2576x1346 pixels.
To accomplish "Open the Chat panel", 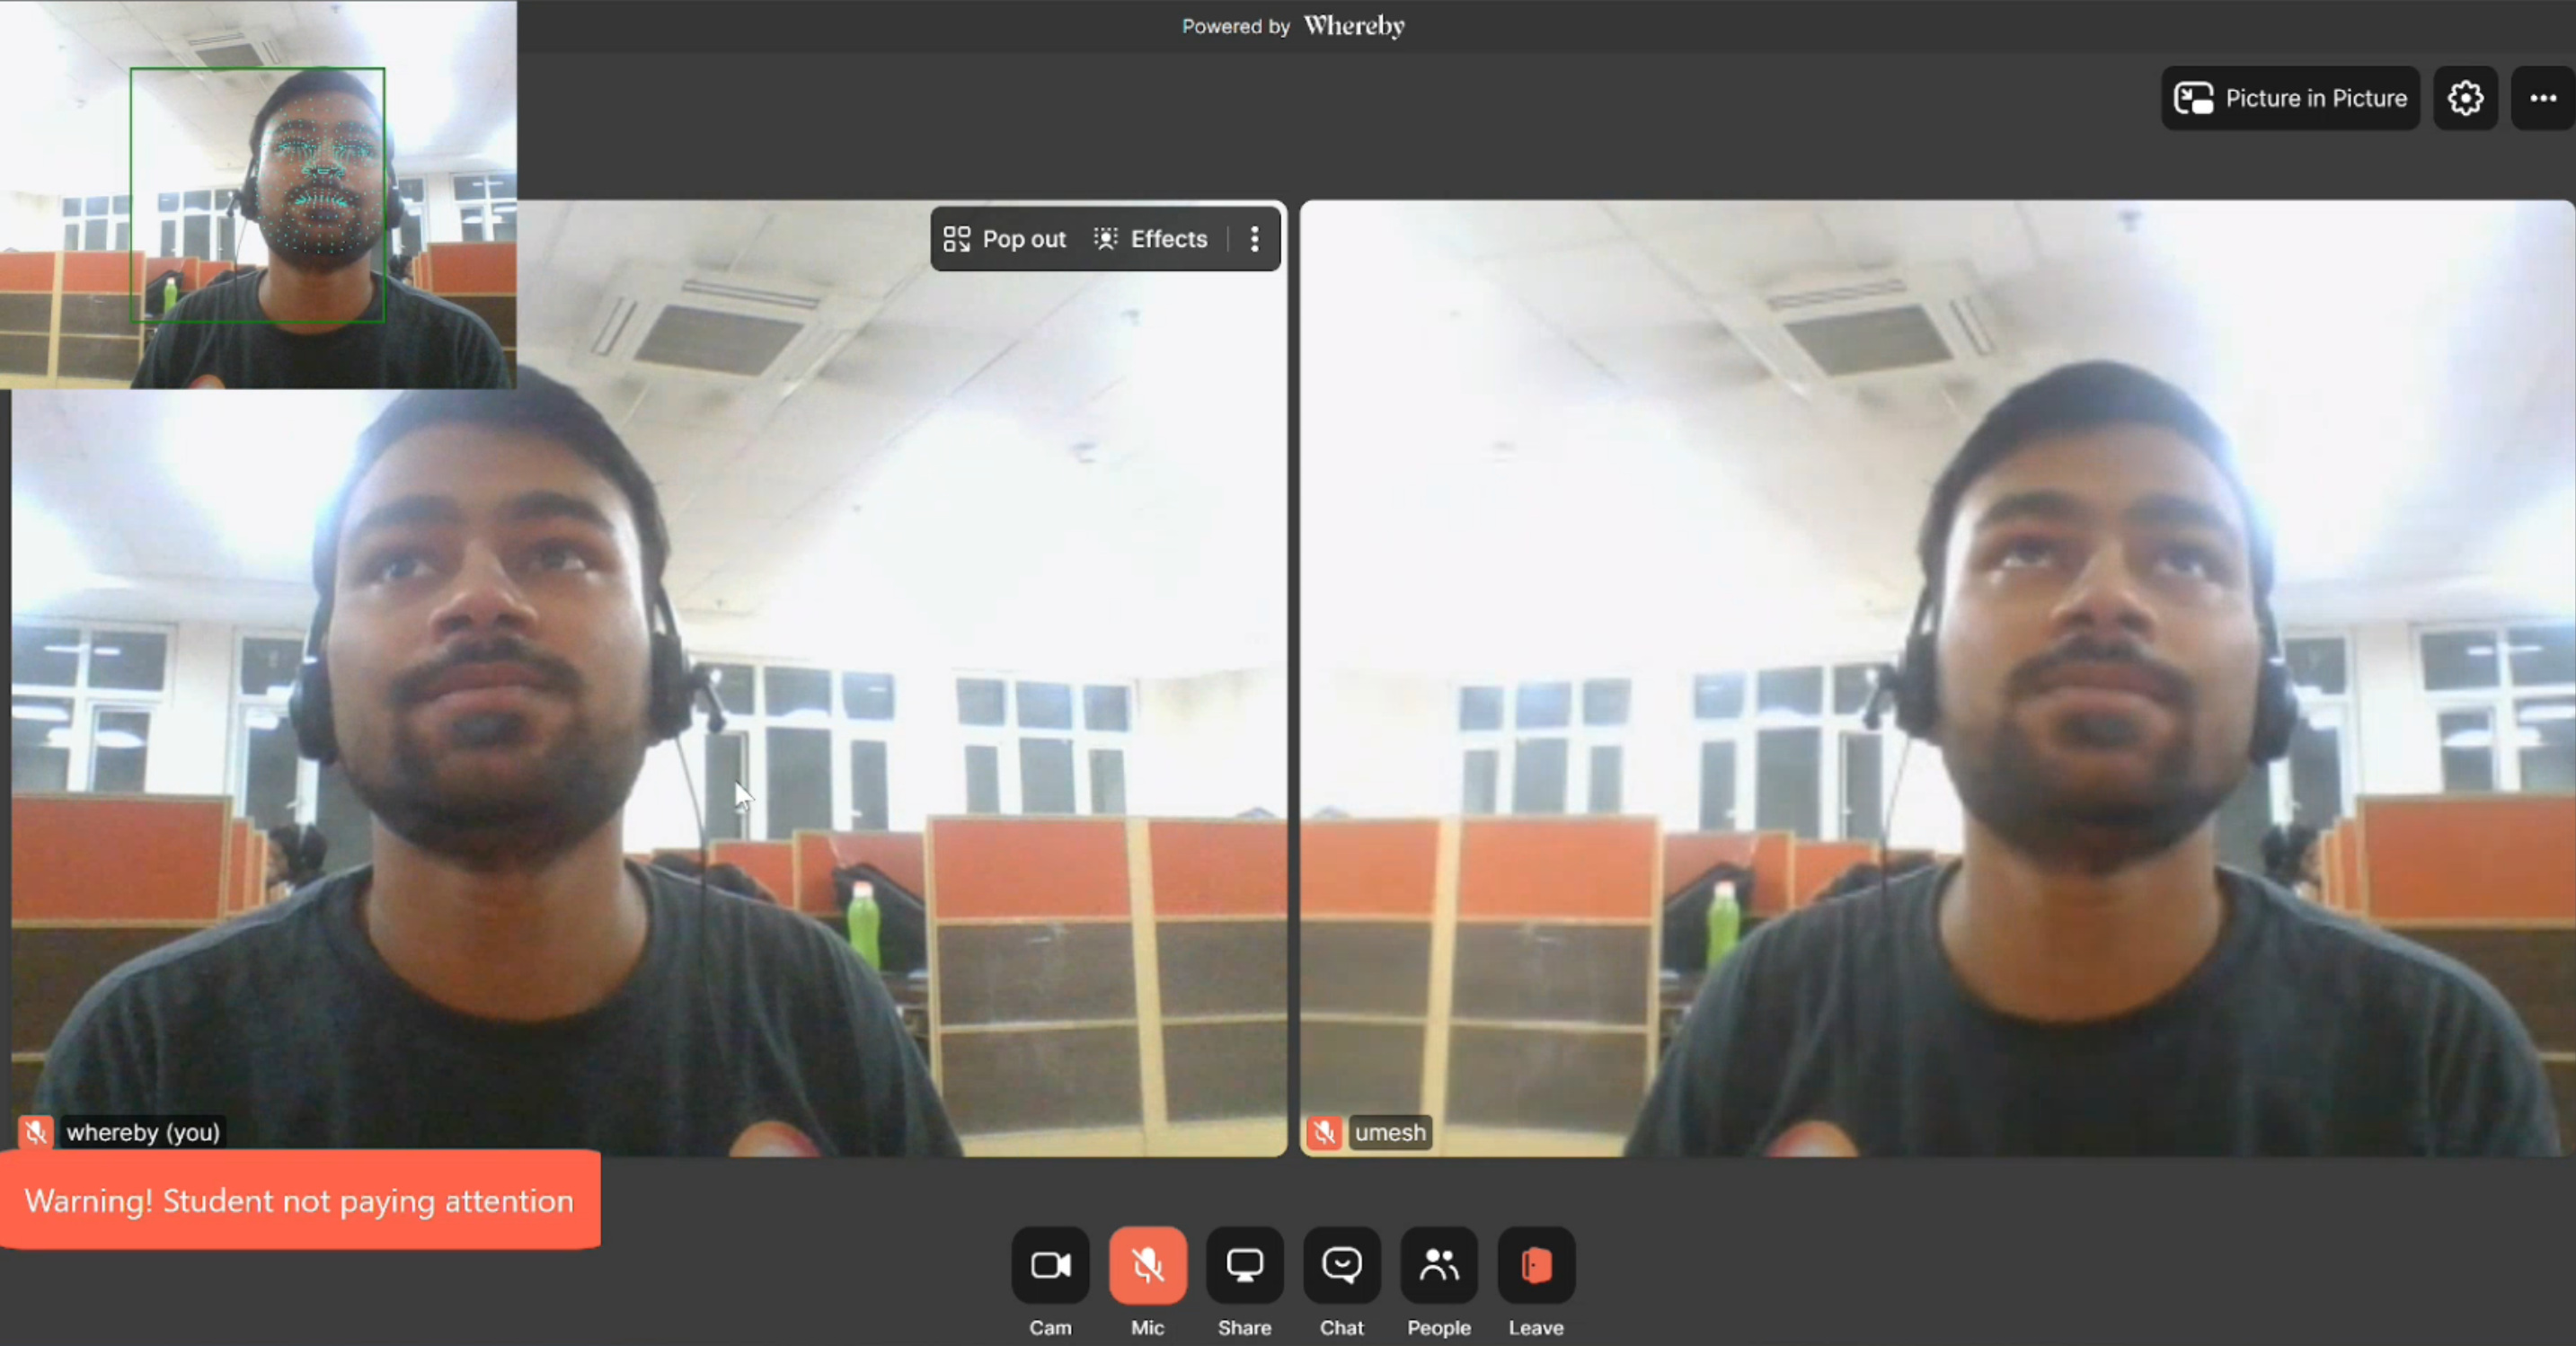I will point(1341,1266).
